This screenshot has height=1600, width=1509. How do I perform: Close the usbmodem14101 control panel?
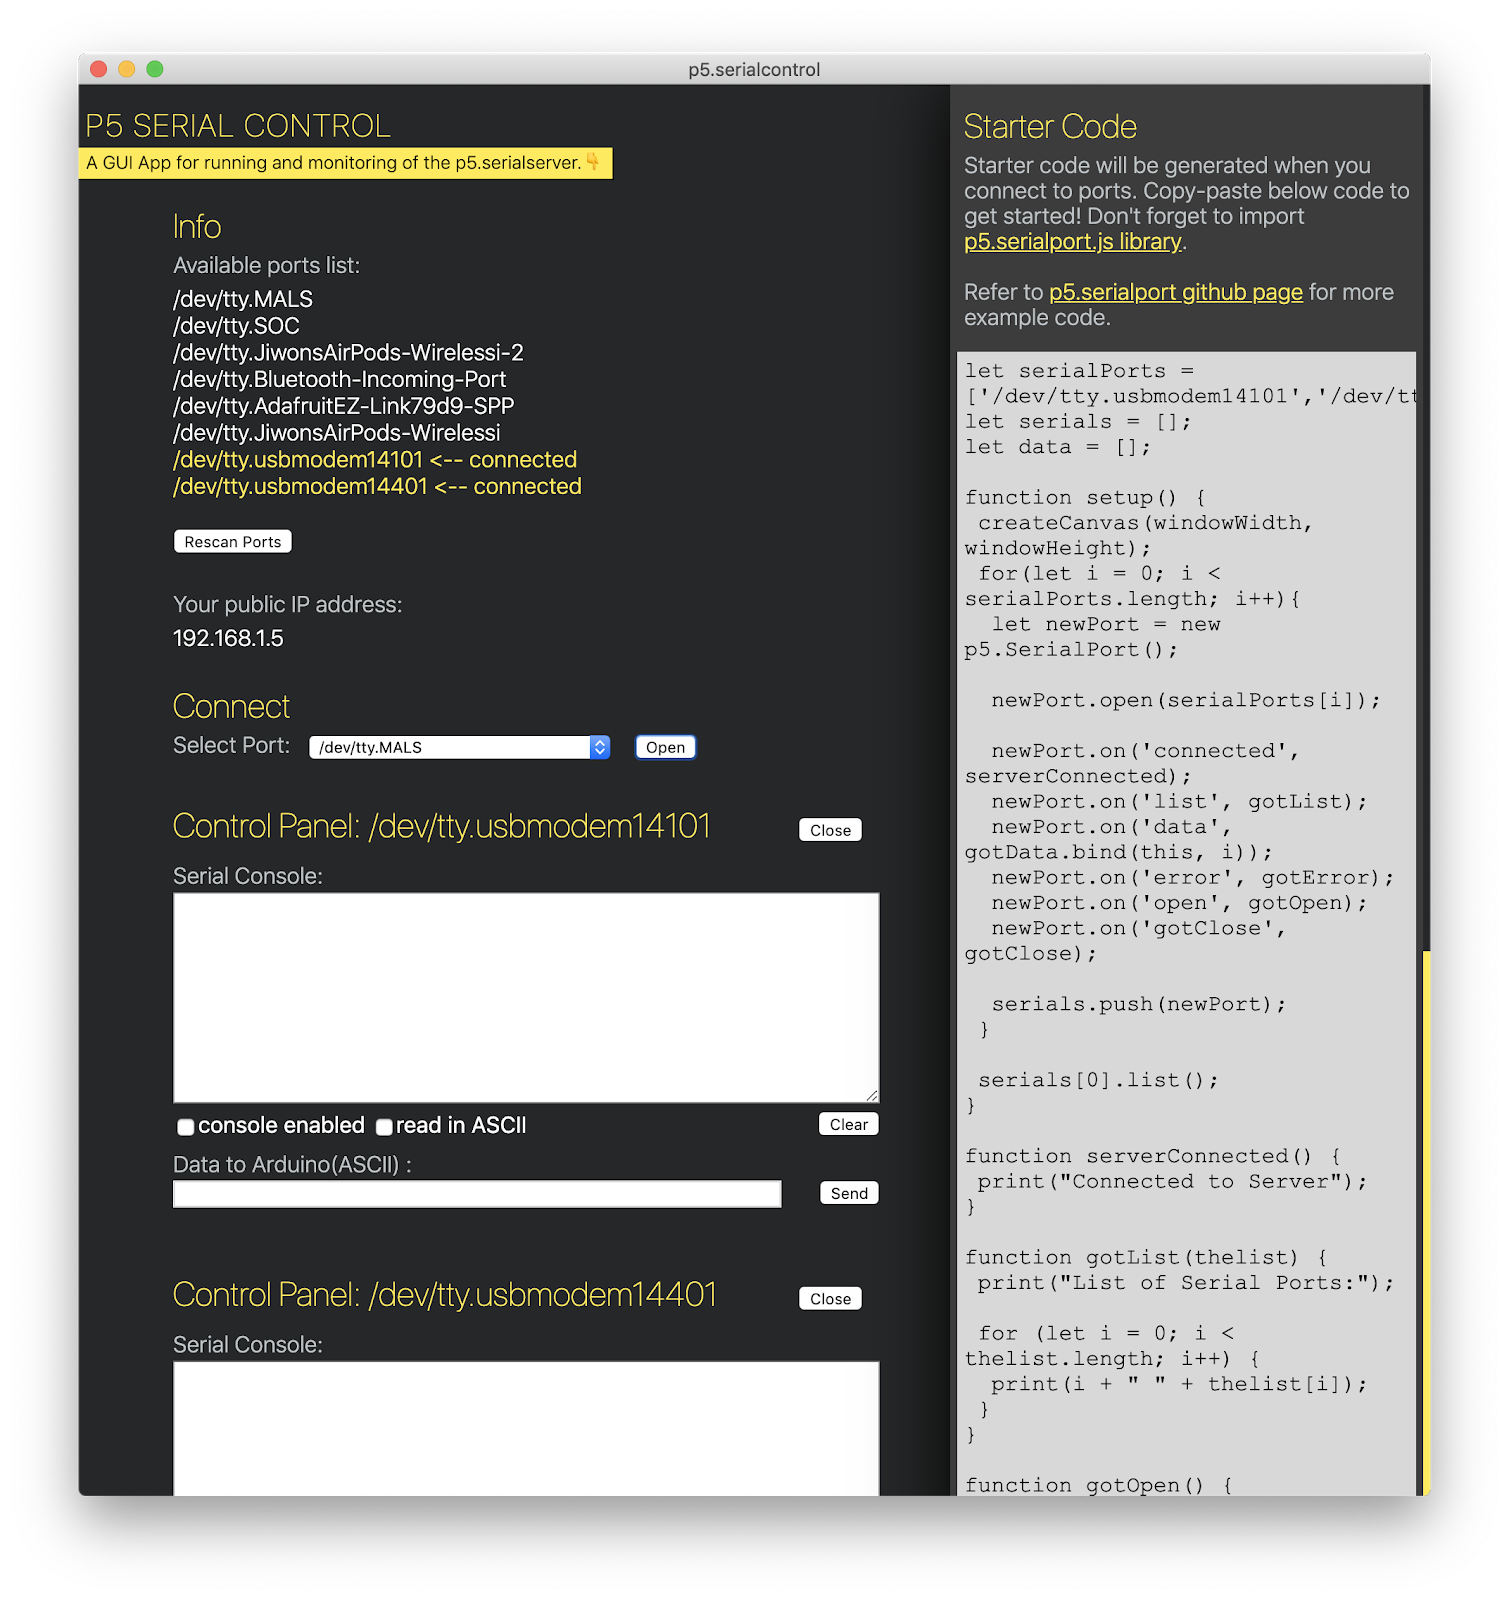pyautogui.click(x=830, y=830)
